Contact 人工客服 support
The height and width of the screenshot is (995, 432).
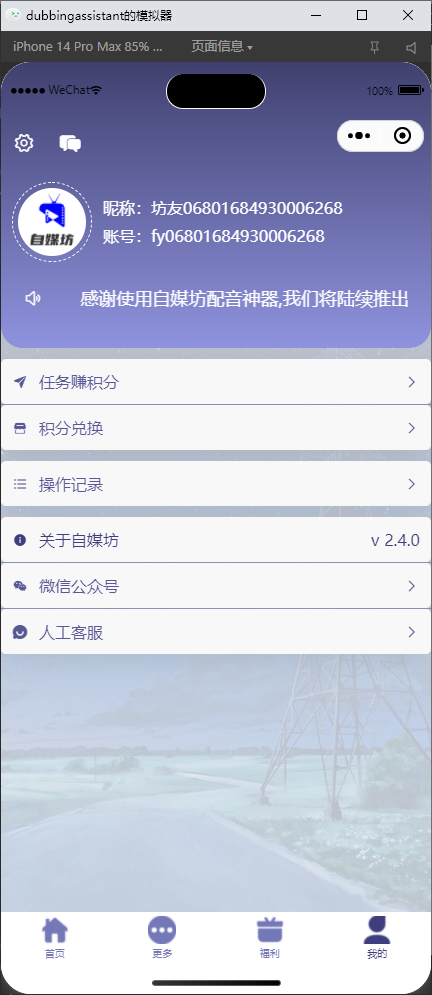(216, 632)
